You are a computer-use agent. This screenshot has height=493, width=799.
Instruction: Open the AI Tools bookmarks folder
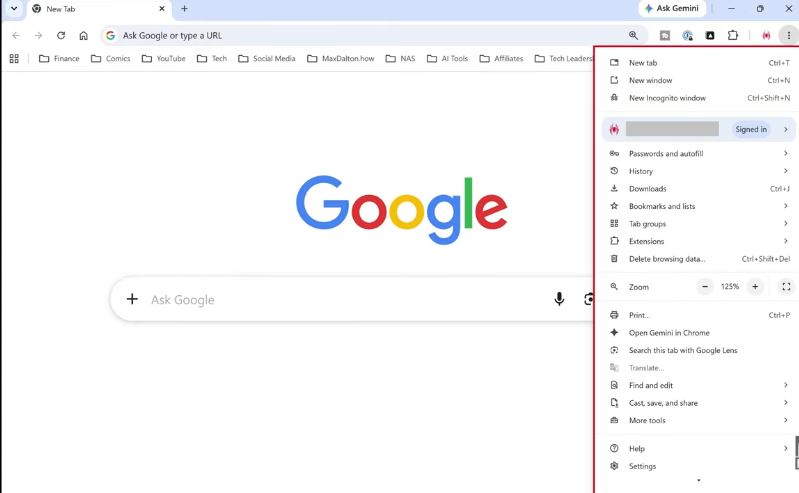(447, 59)
